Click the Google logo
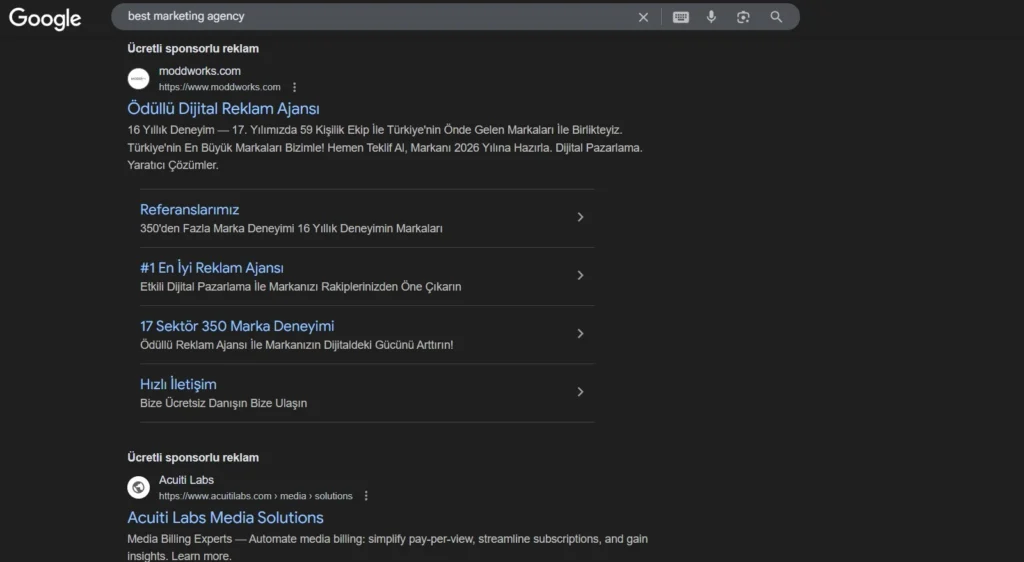This screenshot has width=1024, height=562. click(45, 18)
